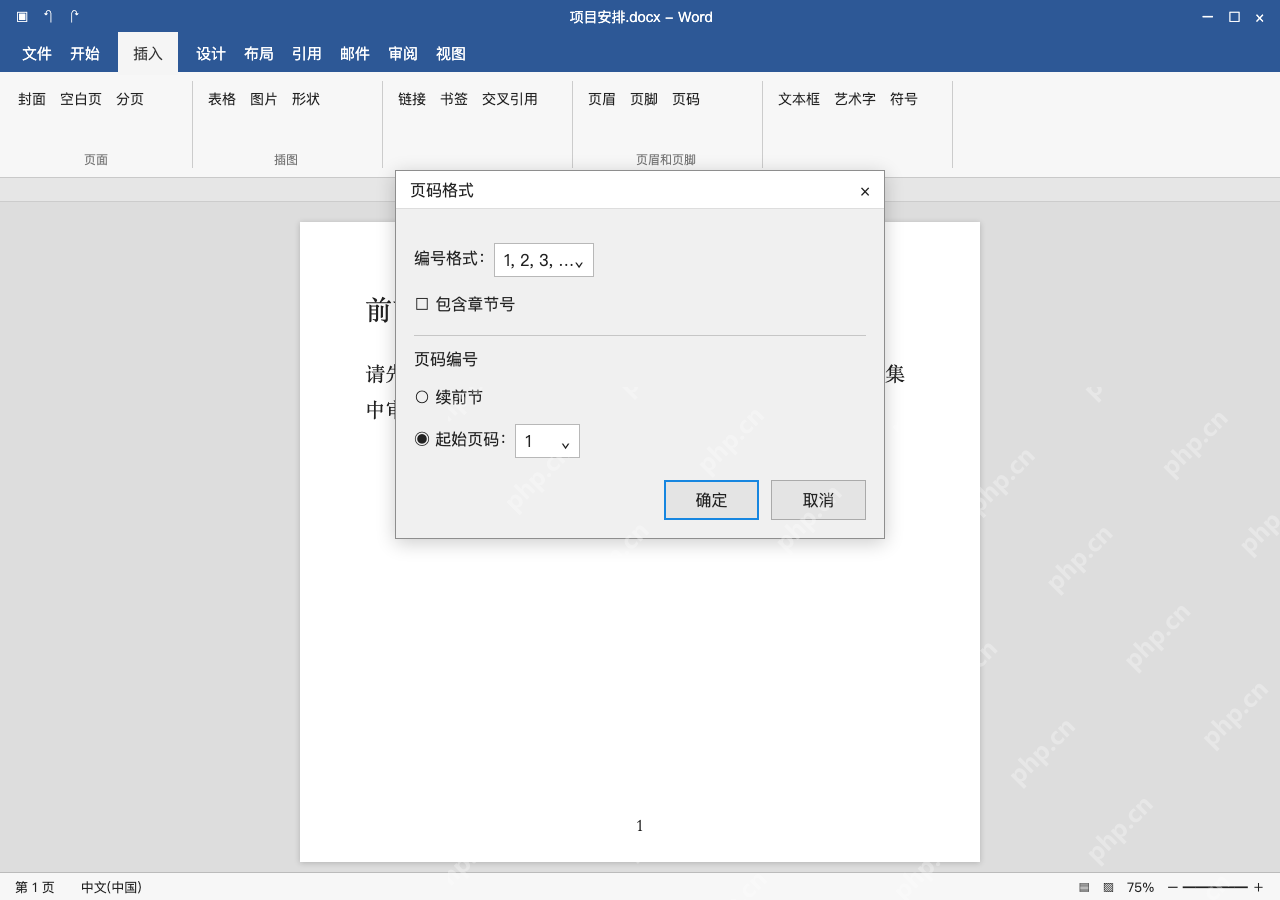1280x900 pixels.
Task: Click 符号 in the ribbon
Action: (x=904, y=99)
